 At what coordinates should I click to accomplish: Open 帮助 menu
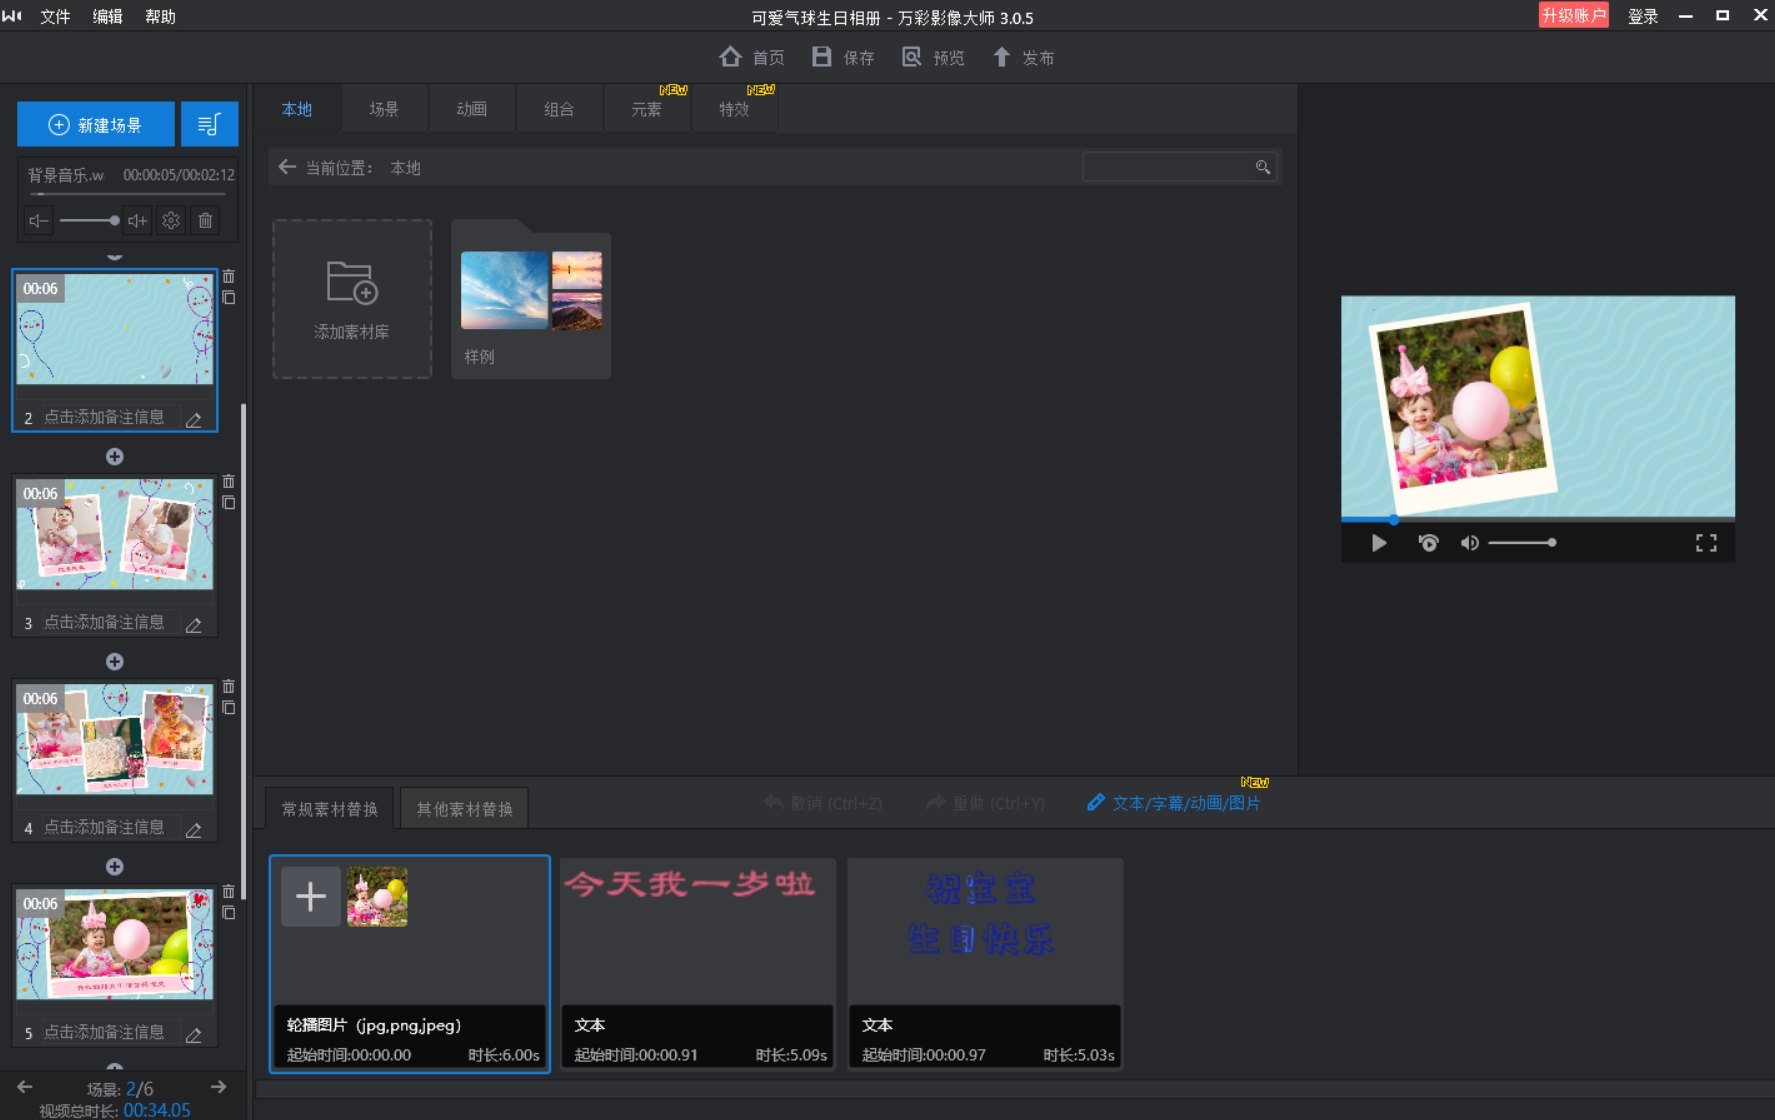tap(160, 16)
